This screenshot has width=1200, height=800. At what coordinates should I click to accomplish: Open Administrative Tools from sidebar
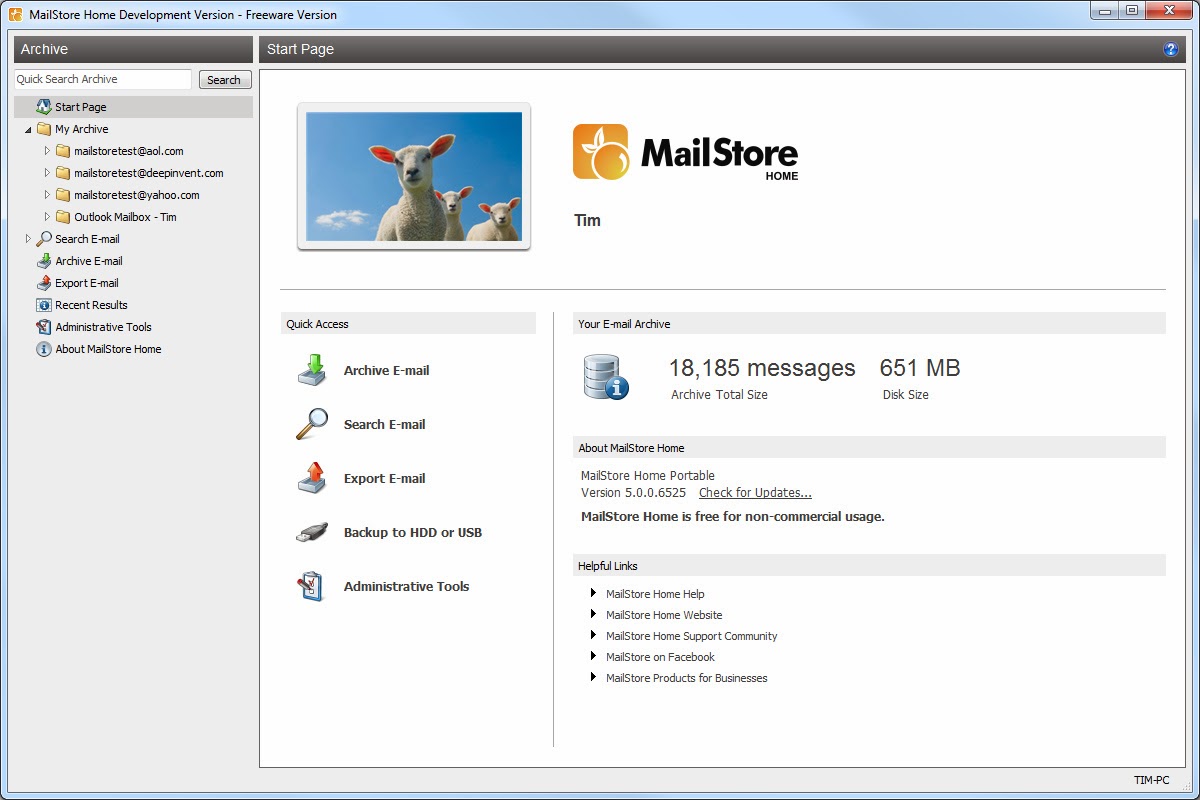point(103,327)
